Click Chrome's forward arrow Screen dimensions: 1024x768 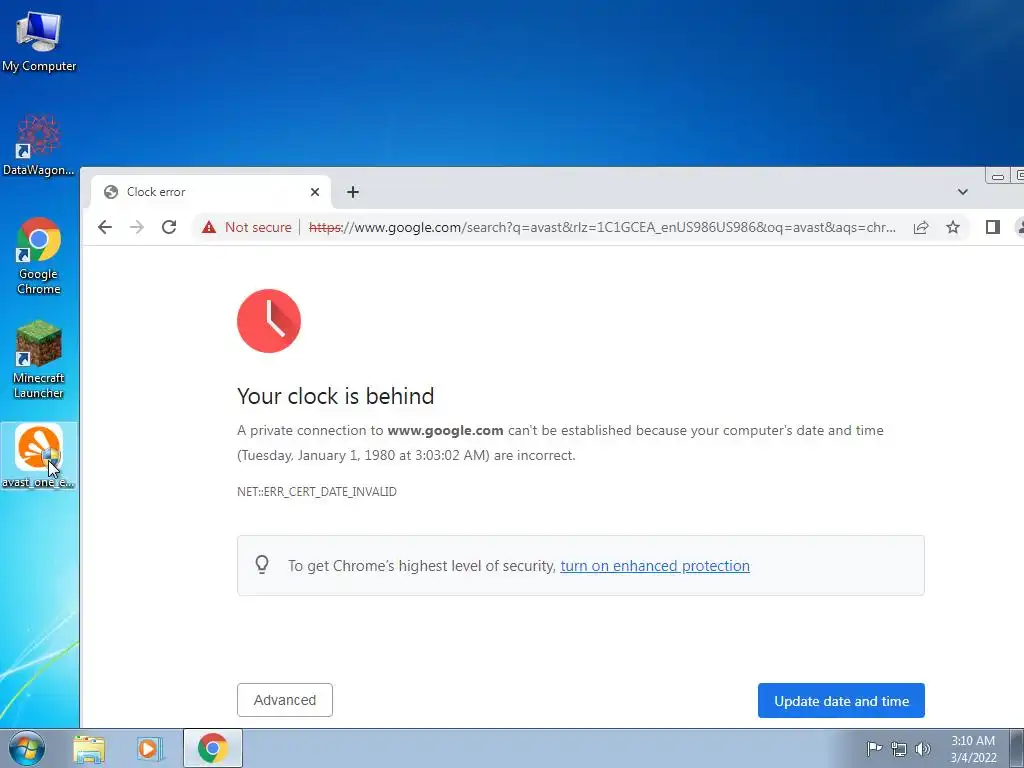click(137, 227)
